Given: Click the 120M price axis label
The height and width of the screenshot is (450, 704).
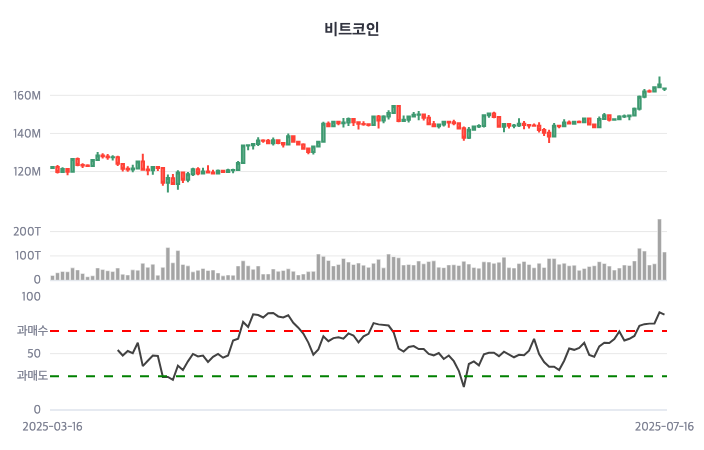Looking at the screenshot, I should (x=27, y=172).
